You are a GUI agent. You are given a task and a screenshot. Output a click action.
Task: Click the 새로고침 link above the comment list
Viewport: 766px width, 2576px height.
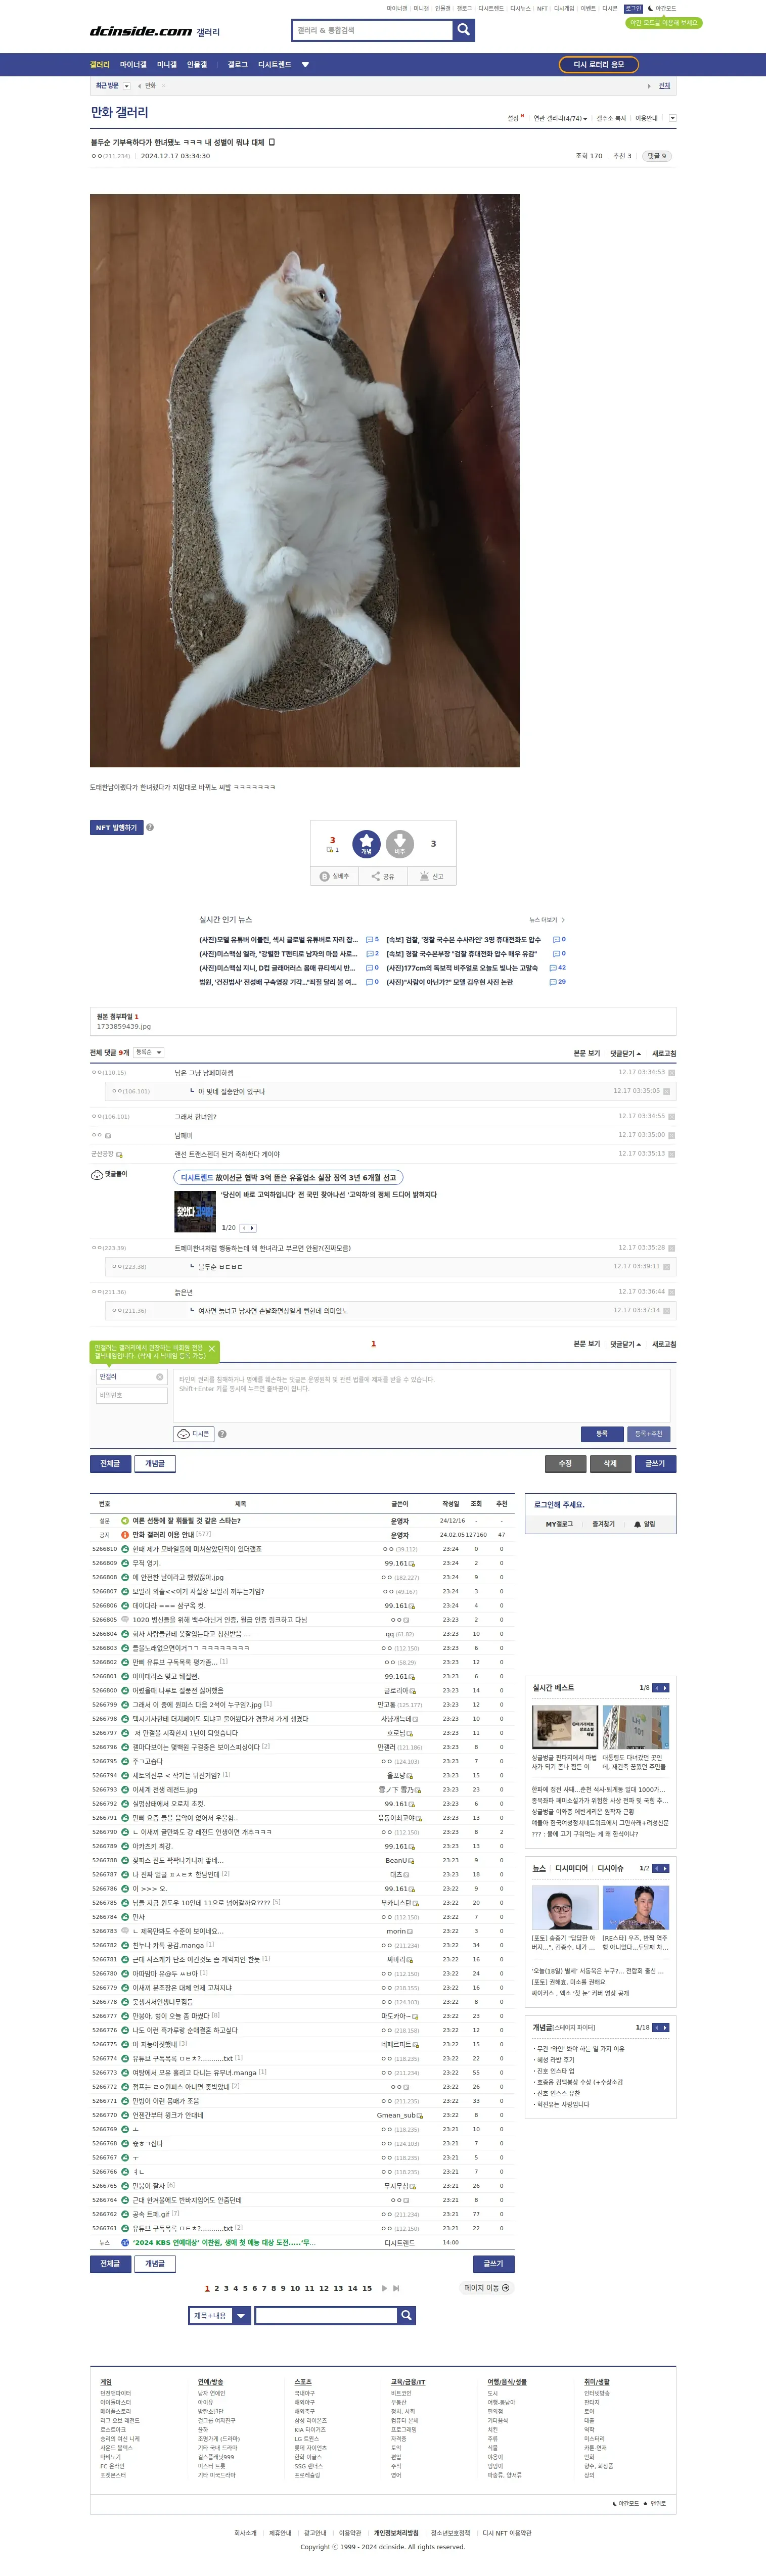664,1053
